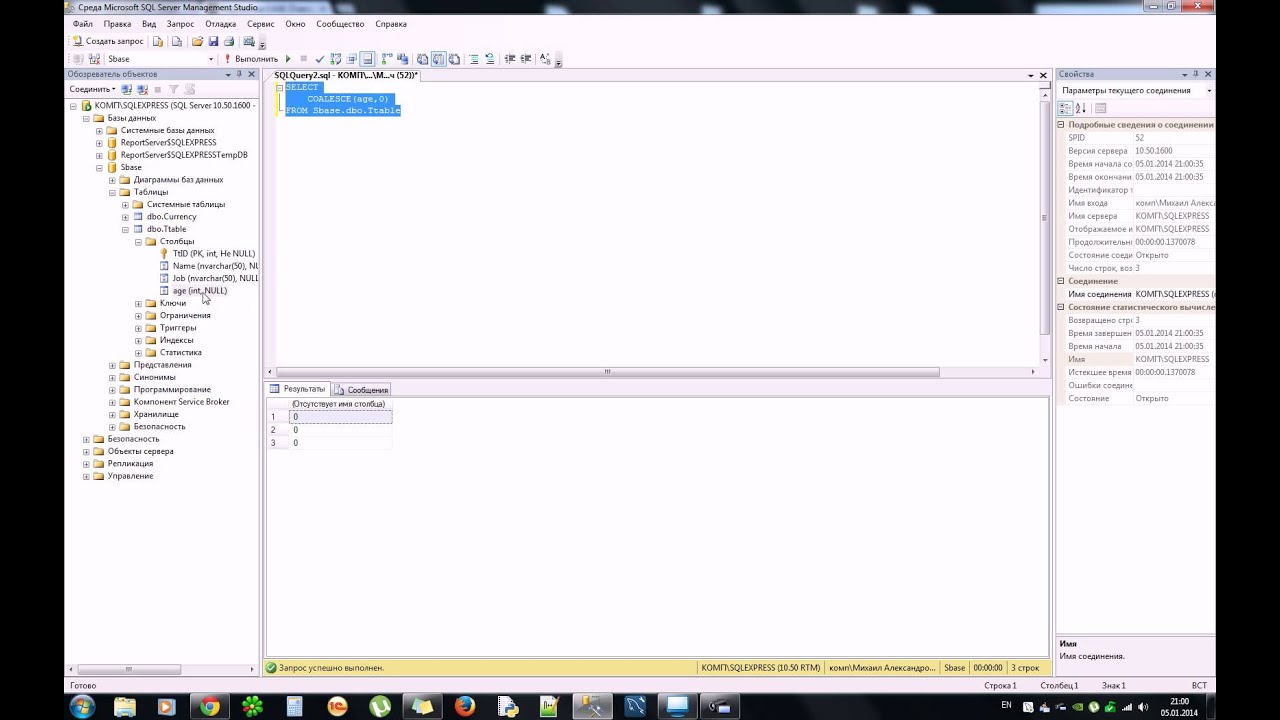Click the Categorized icon in the Properties panel
The image size is (1280, 720).
(1066, 108)
